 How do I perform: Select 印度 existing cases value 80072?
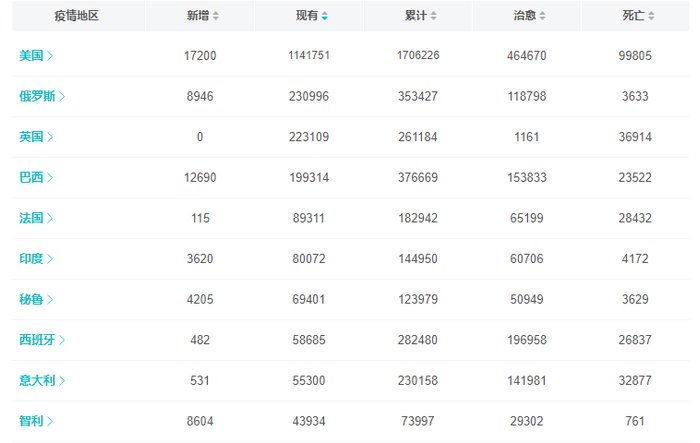coord(309,259)
